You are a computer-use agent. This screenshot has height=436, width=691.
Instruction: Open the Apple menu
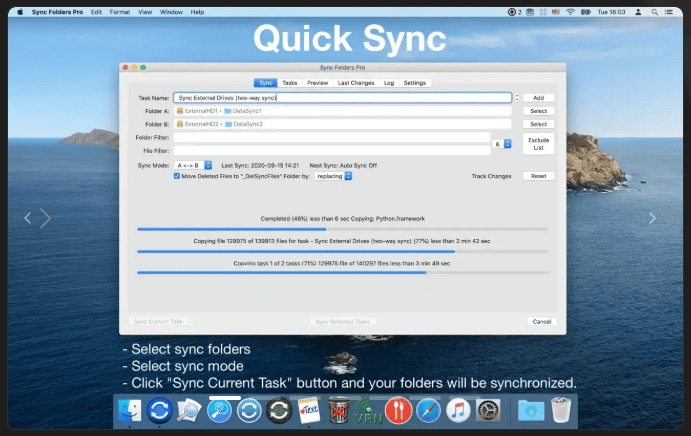click(20, 12)
